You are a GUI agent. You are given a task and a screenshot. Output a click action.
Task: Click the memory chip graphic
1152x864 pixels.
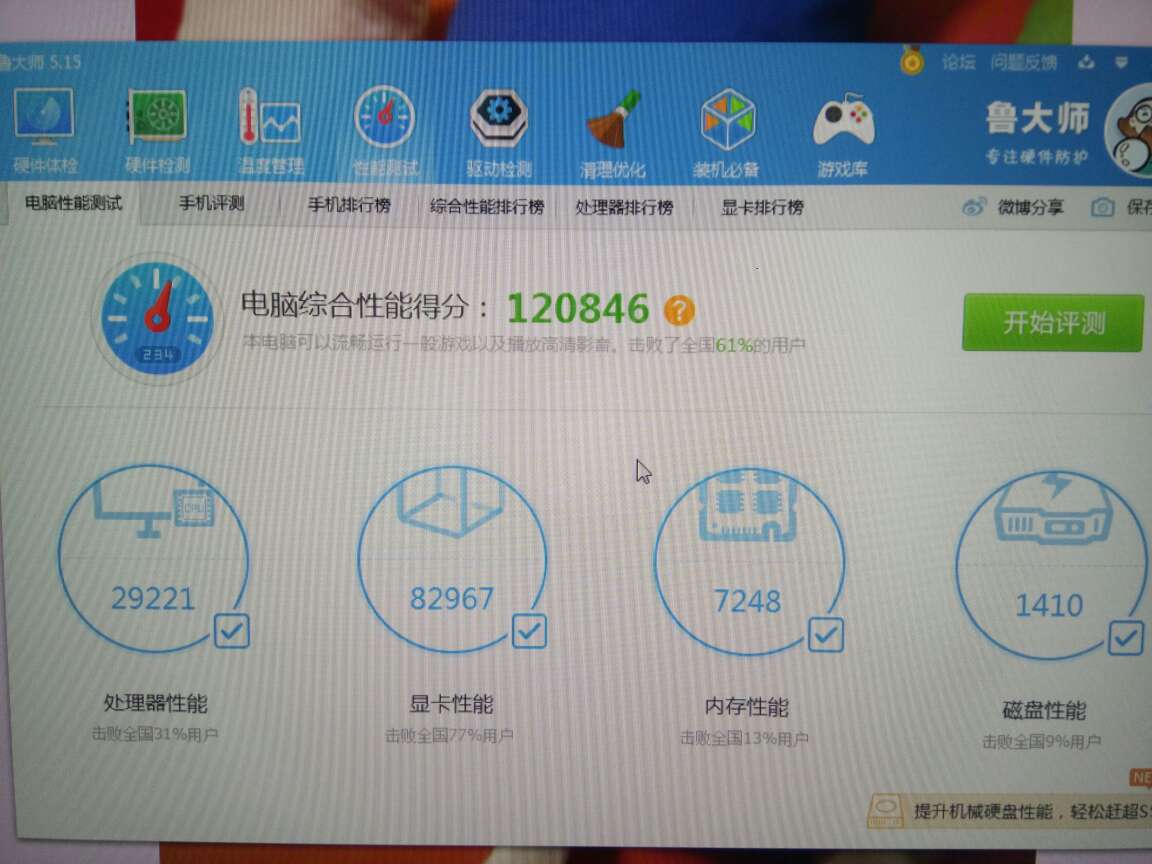tap(747, 507)
